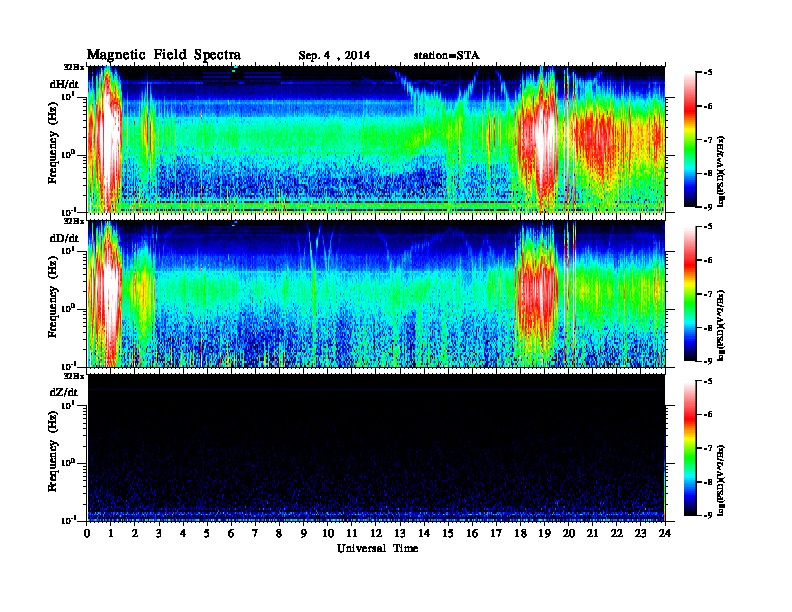Click hour label 14 on the time axis

pyautogui.click(x=424, y=533)
